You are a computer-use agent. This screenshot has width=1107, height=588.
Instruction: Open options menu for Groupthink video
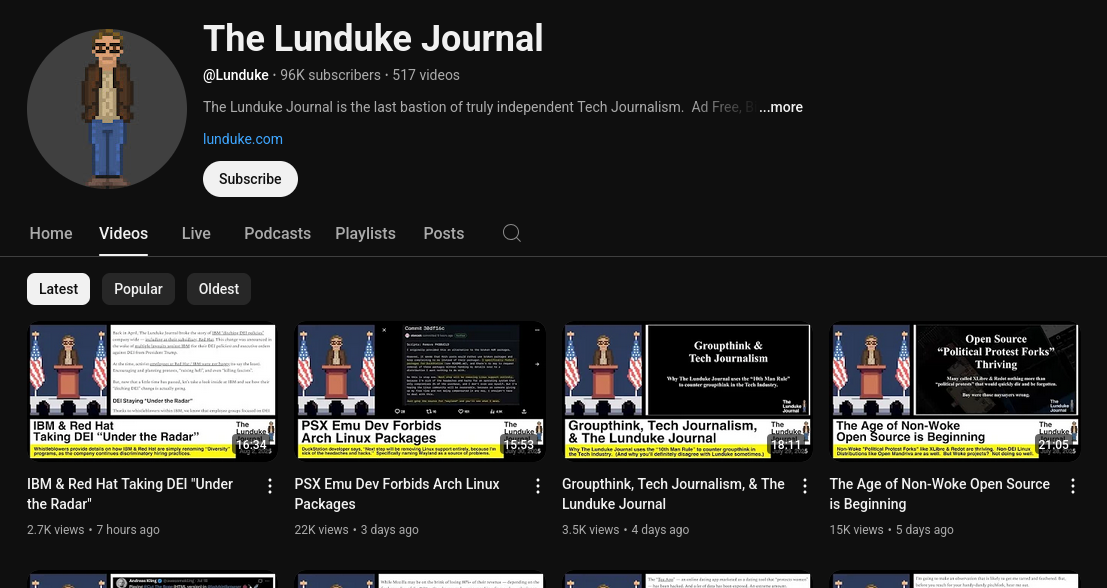[x=805, y=486]
